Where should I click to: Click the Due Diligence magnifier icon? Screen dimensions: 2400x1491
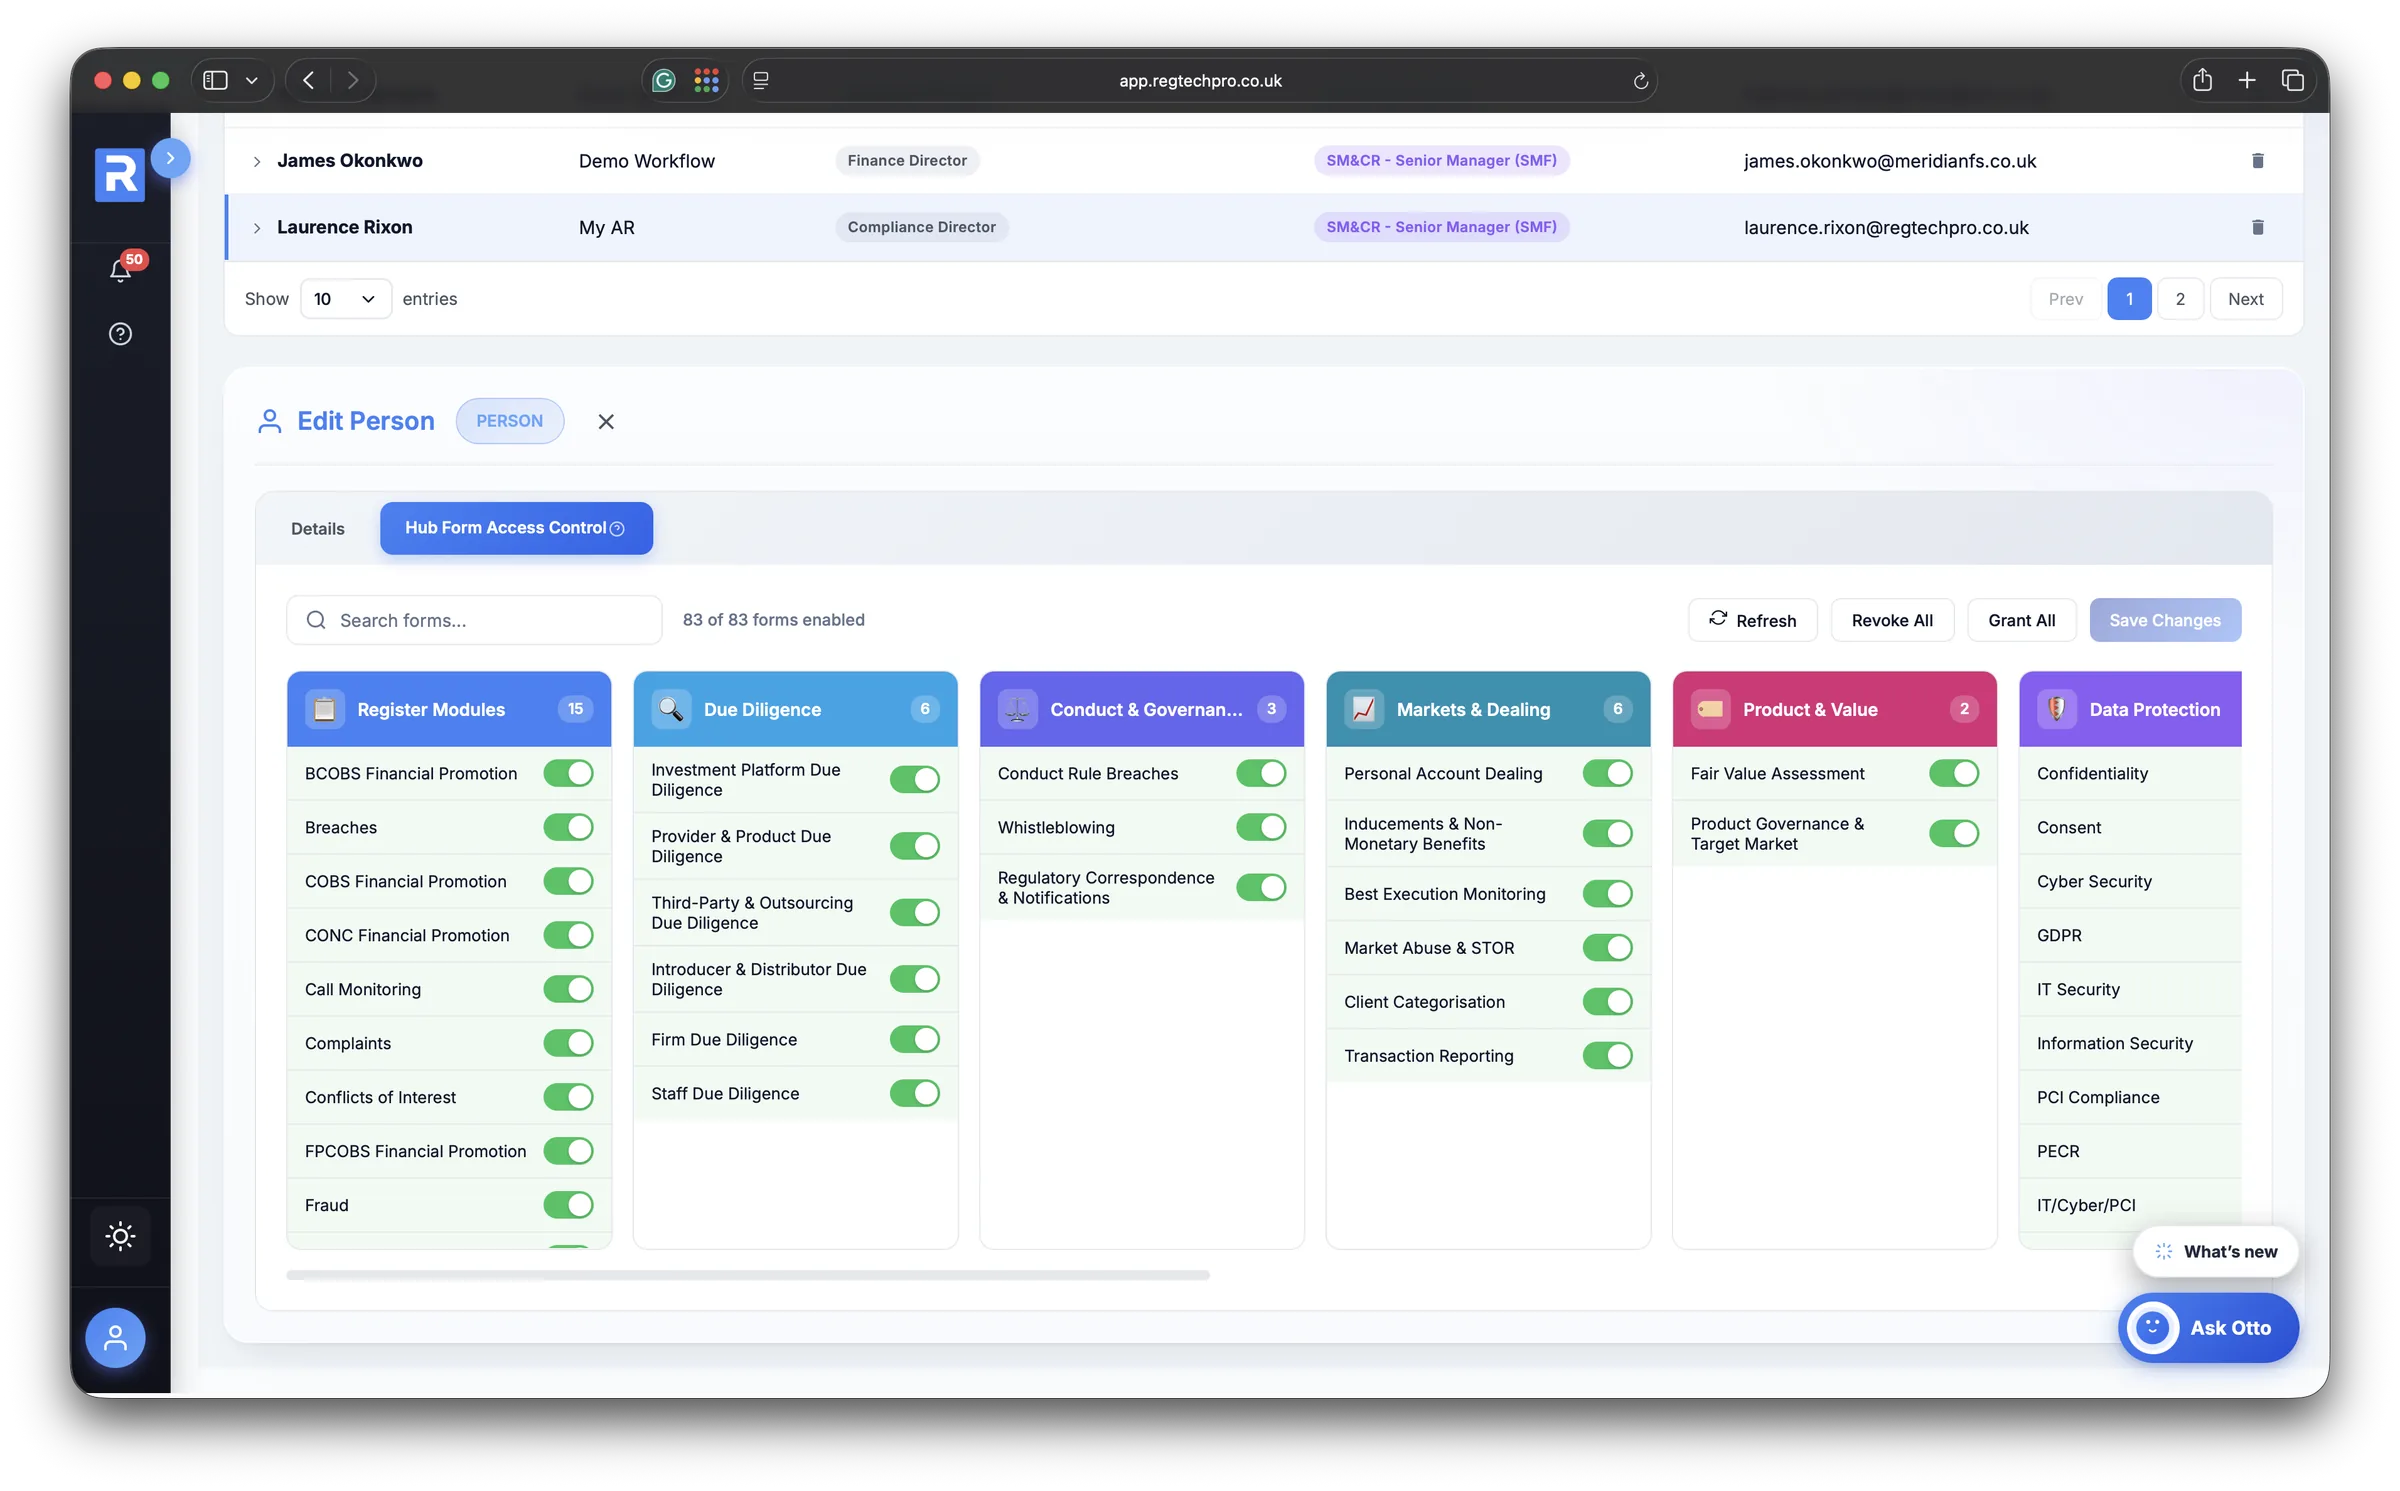coord(671,709)
